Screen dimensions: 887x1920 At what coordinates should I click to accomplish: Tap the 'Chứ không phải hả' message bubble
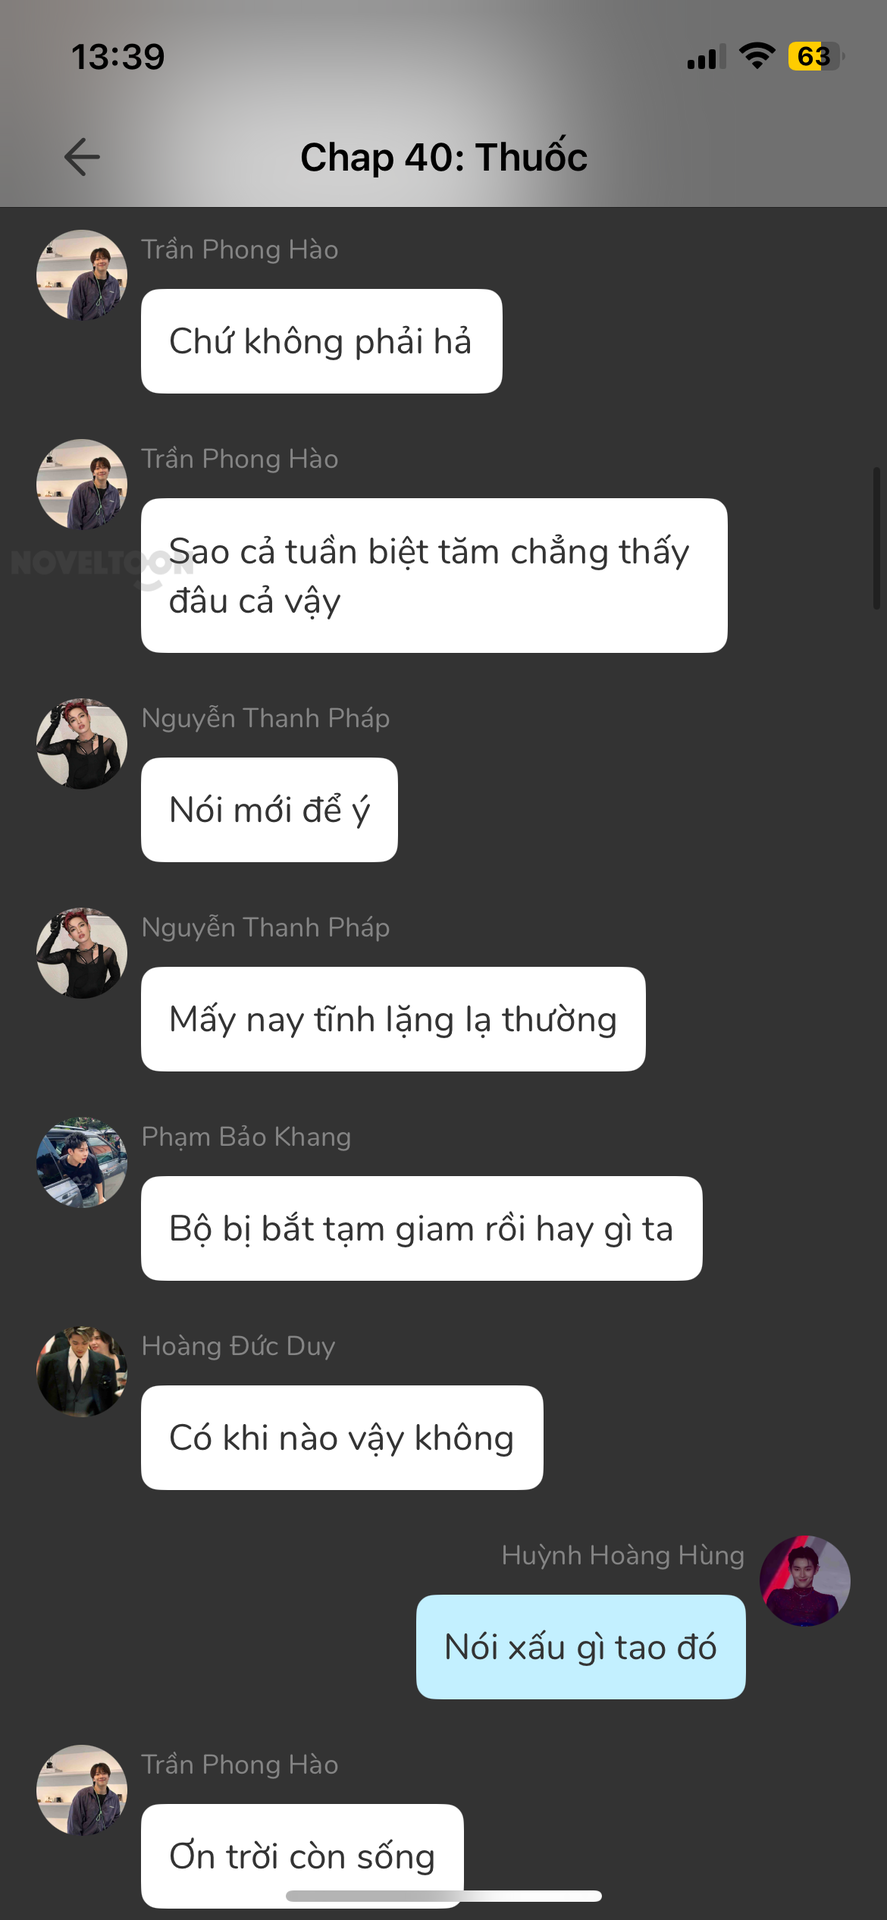321,341
